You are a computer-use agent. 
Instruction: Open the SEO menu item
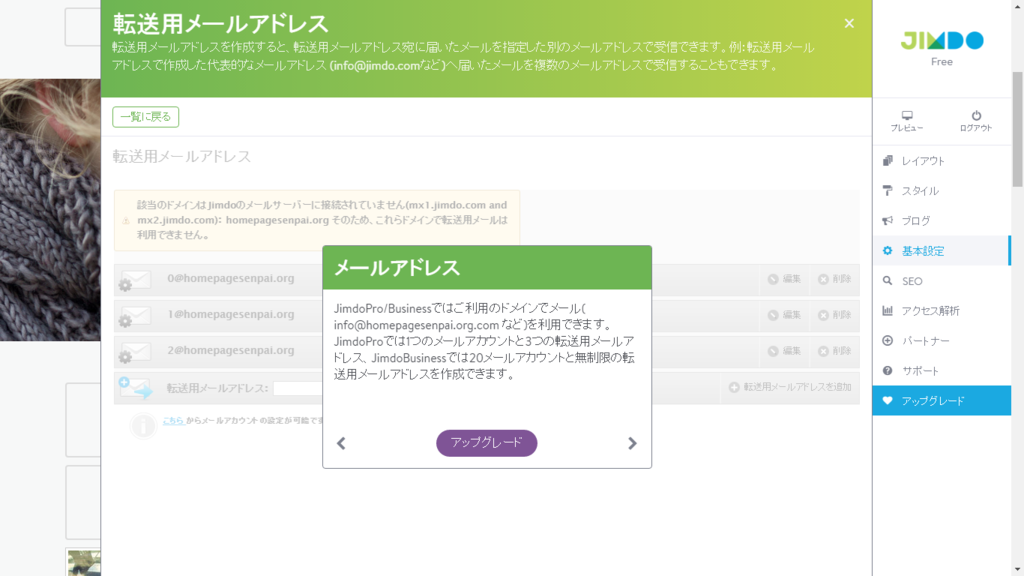coord(942,281)
